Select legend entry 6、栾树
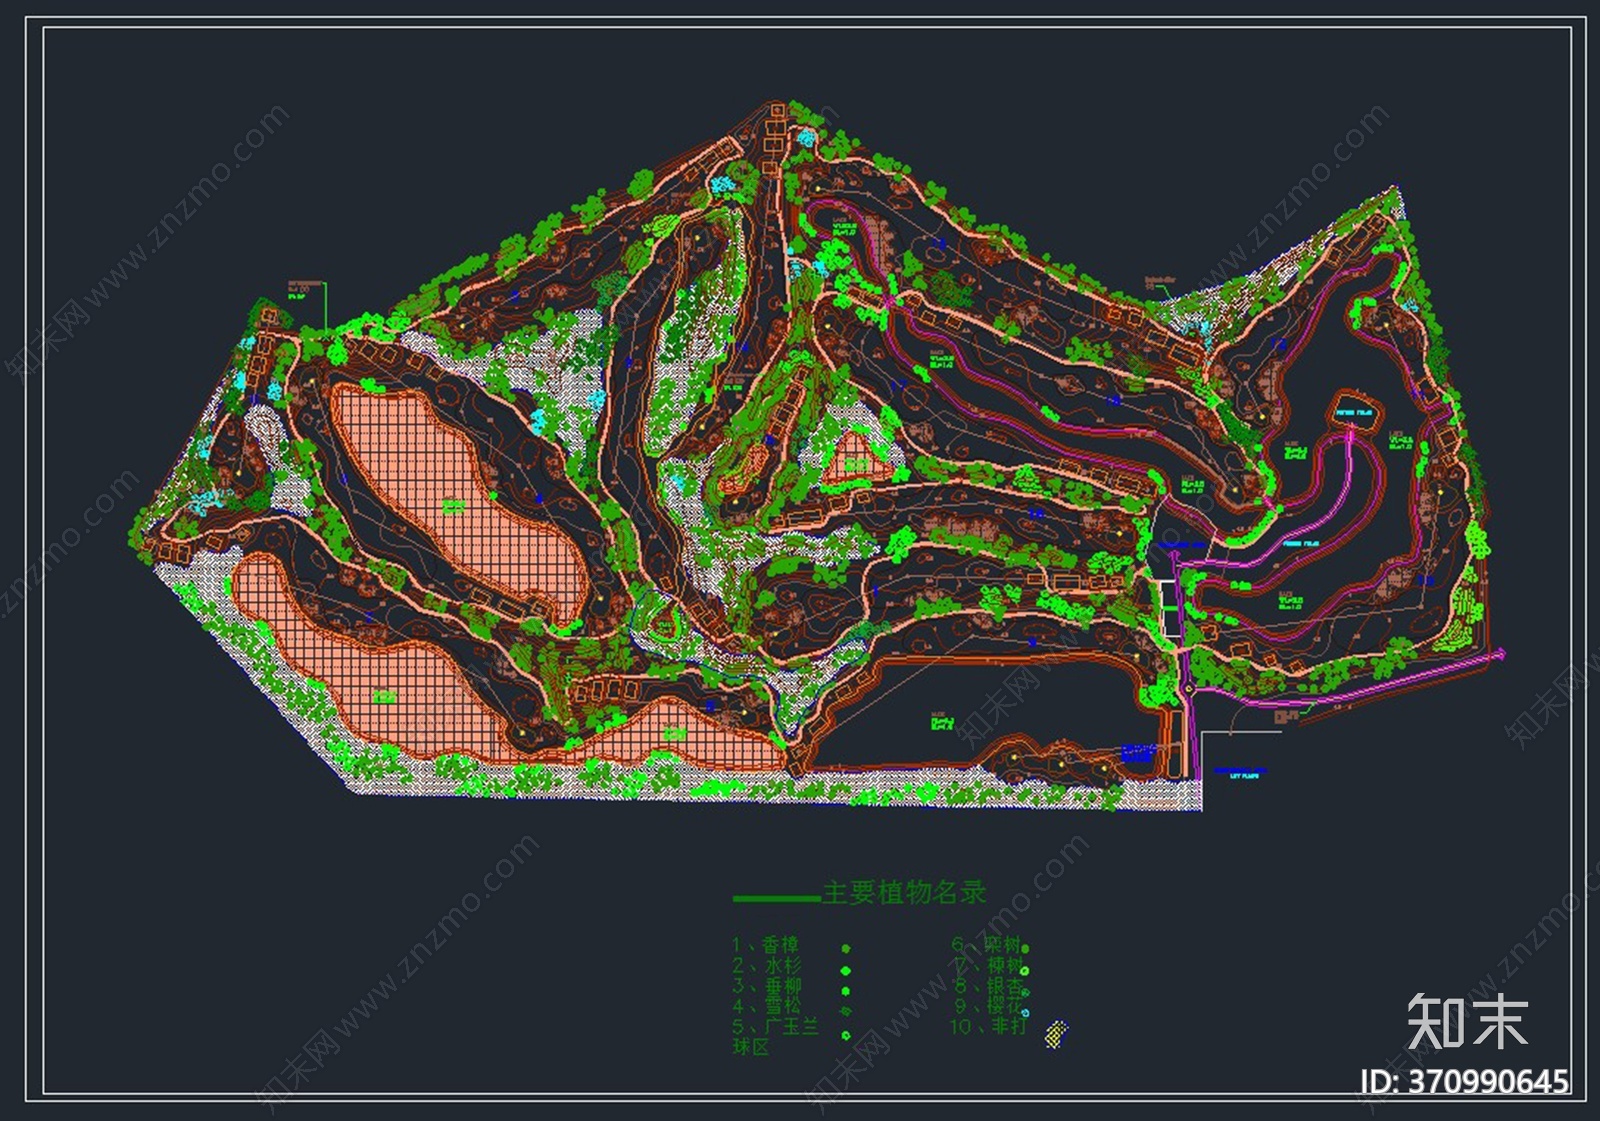The image size is (1600, 1121). coord(986,945)
